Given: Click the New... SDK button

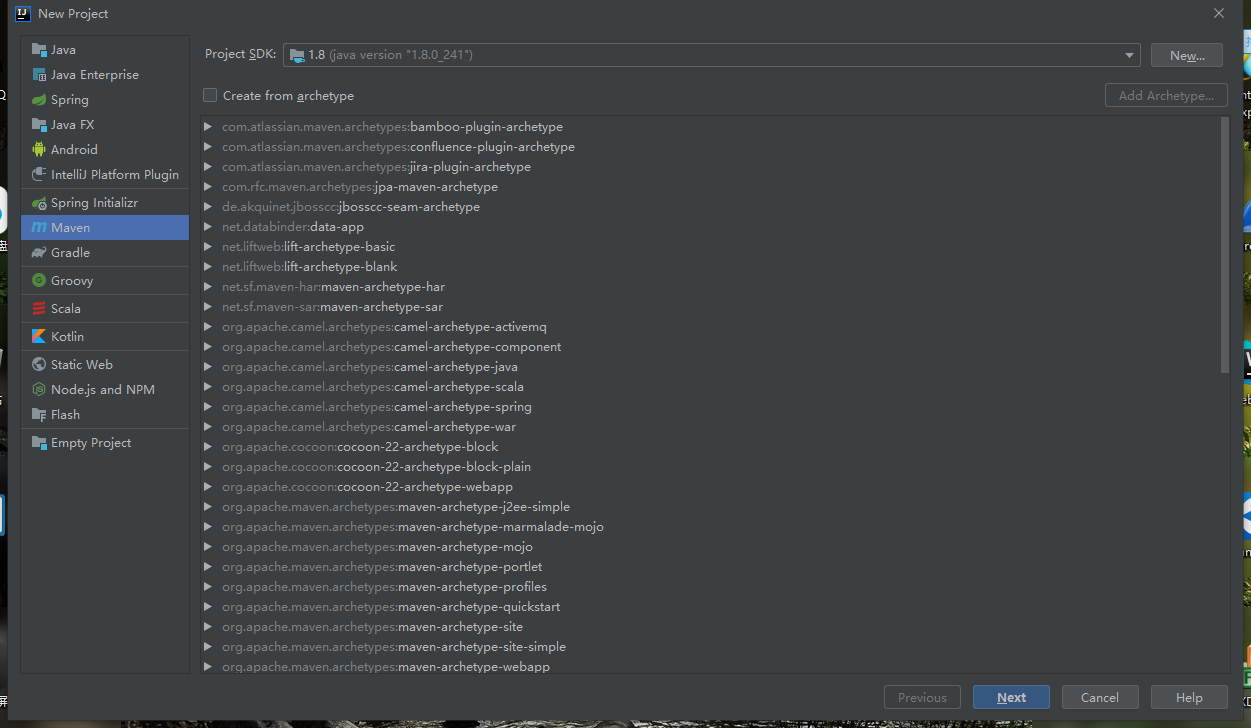Looking at the screenshot, I should point(1186,55).
